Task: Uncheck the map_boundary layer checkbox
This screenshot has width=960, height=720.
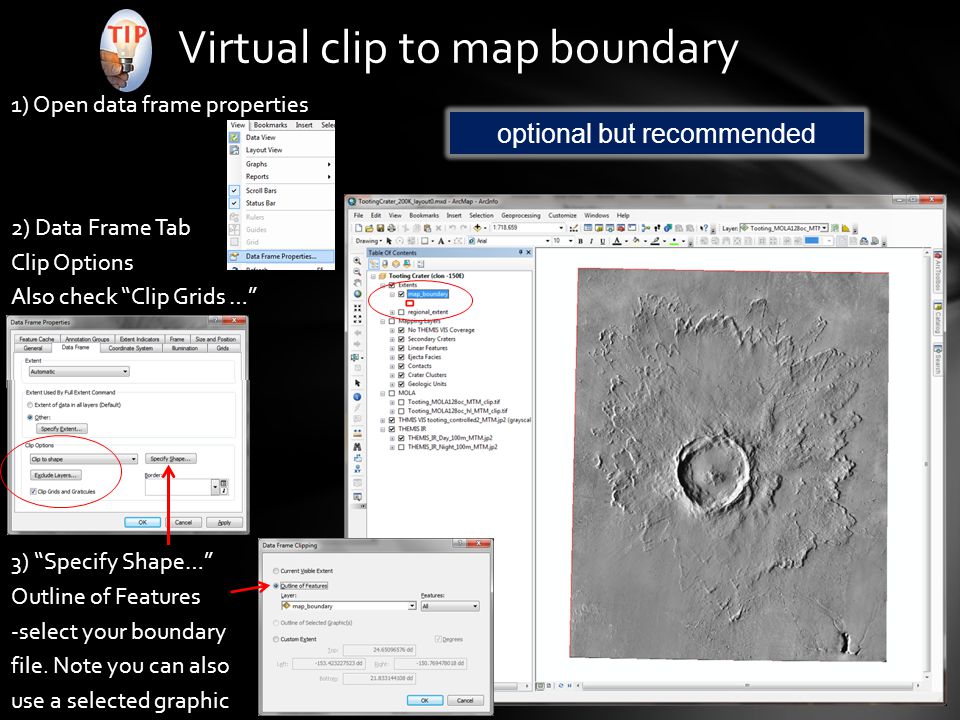Action: pos(401,294)
